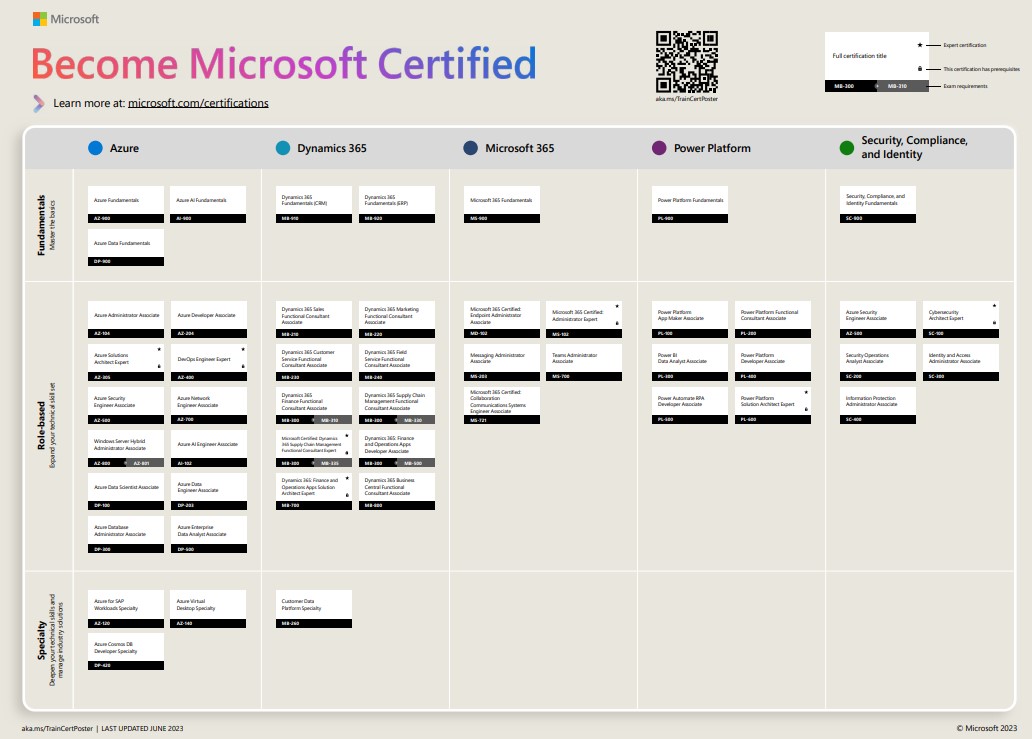
Task: Click 'Identity and Access Administrator Associate' title
Action: coord(954,358)
